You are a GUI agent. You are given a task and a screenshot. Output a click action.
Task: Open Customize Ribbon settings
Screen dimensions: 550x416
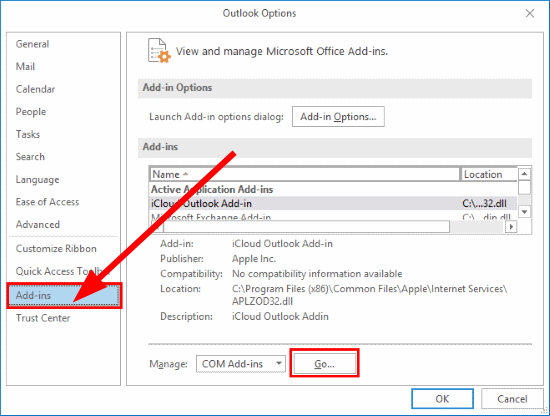[56, 249]
